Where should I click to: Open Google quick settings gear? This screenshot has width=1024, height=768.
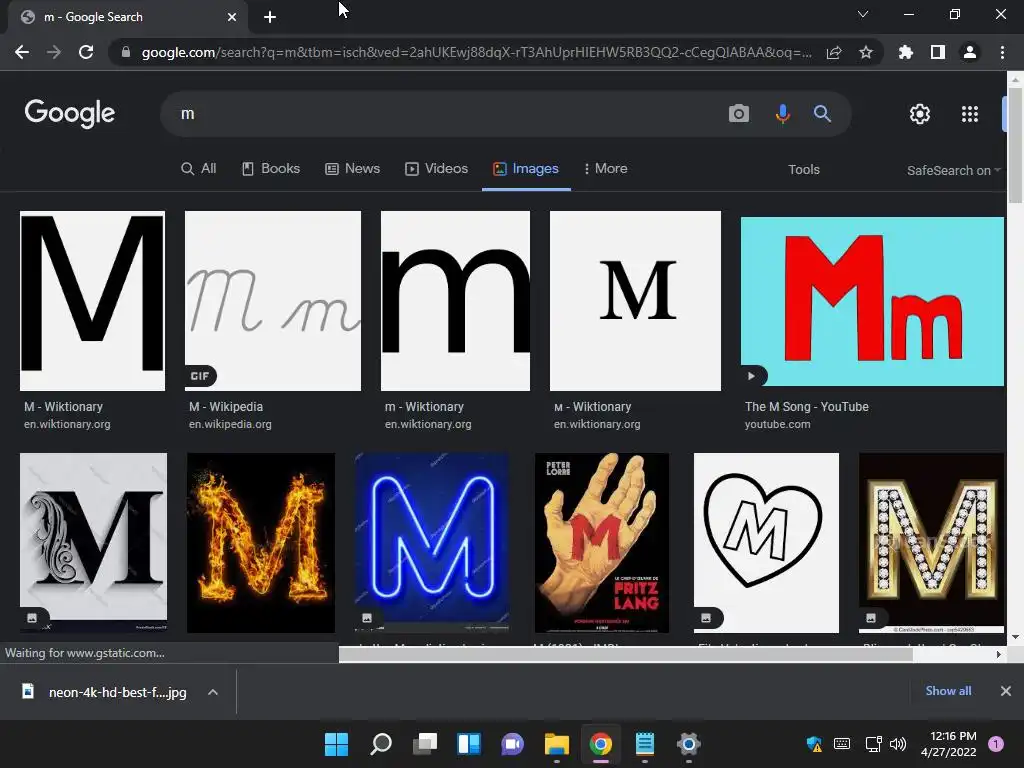920,114
